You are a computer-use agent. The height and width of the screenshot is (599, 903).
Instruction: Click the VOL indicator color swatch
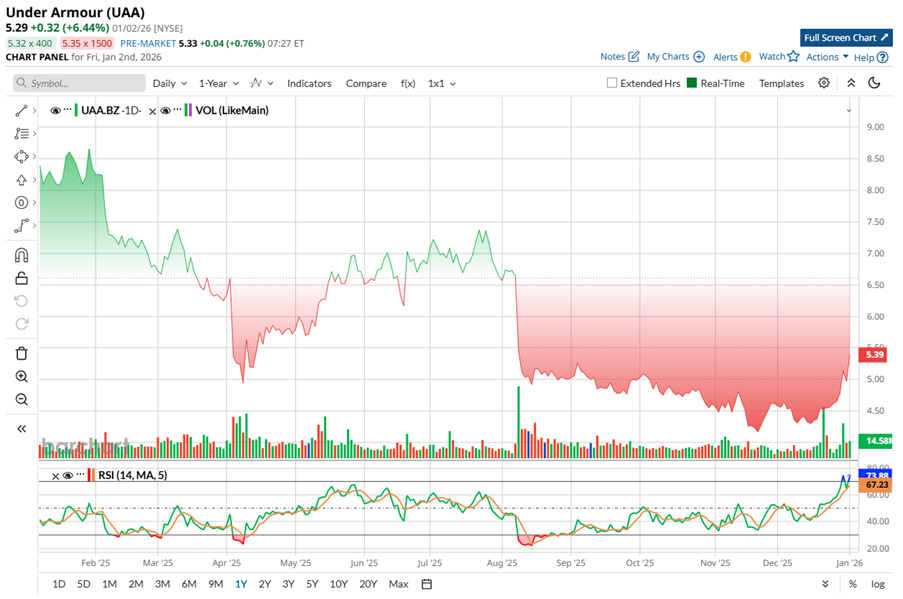188,110
